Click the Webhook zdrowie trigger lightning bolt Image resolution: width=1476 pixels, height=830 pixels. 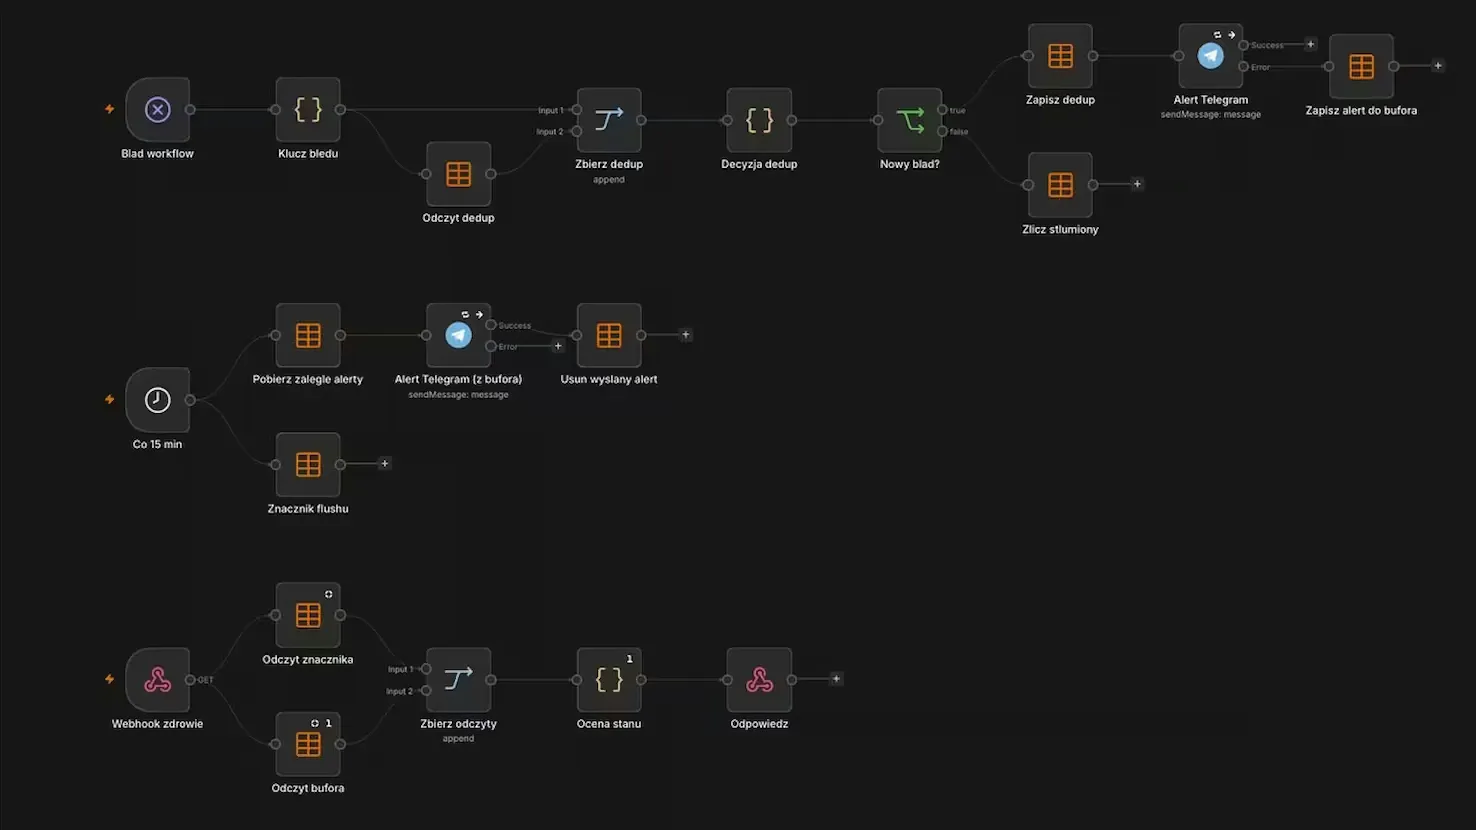pyautogui.click(x=110, y=680)
